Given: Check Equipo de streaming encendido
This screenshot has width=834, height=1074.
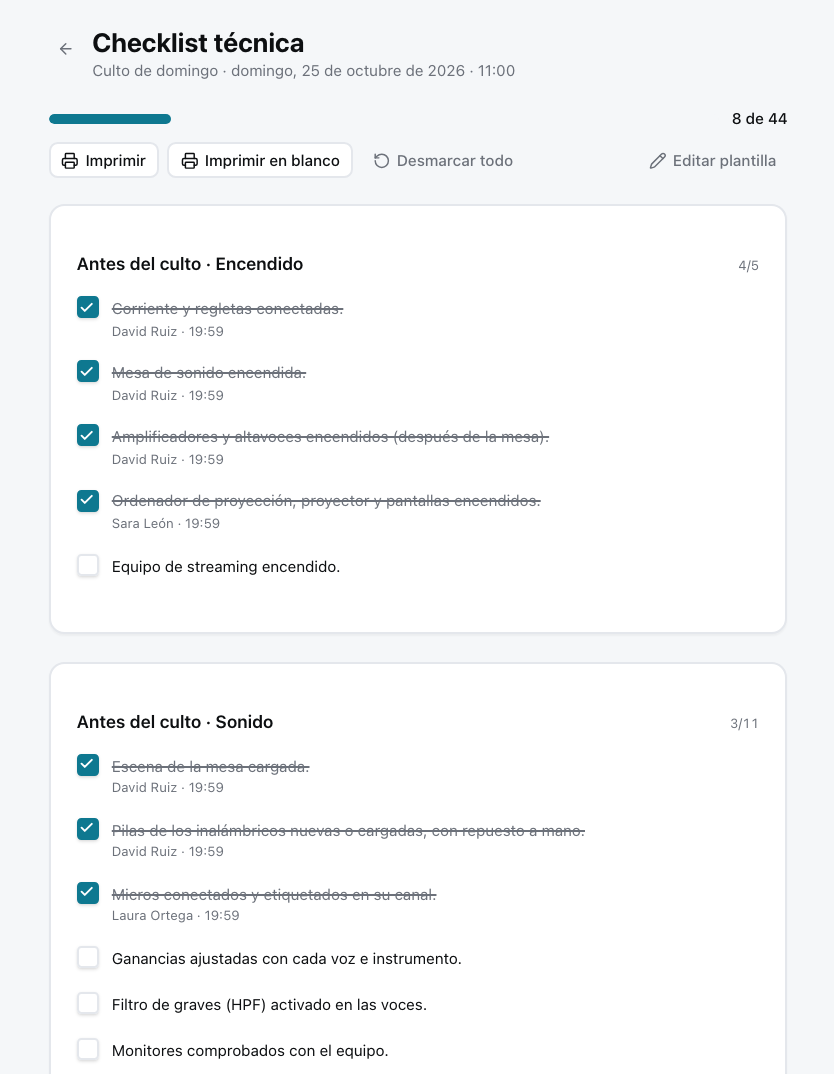Looking at the screenshot, I should pos(88,566).
